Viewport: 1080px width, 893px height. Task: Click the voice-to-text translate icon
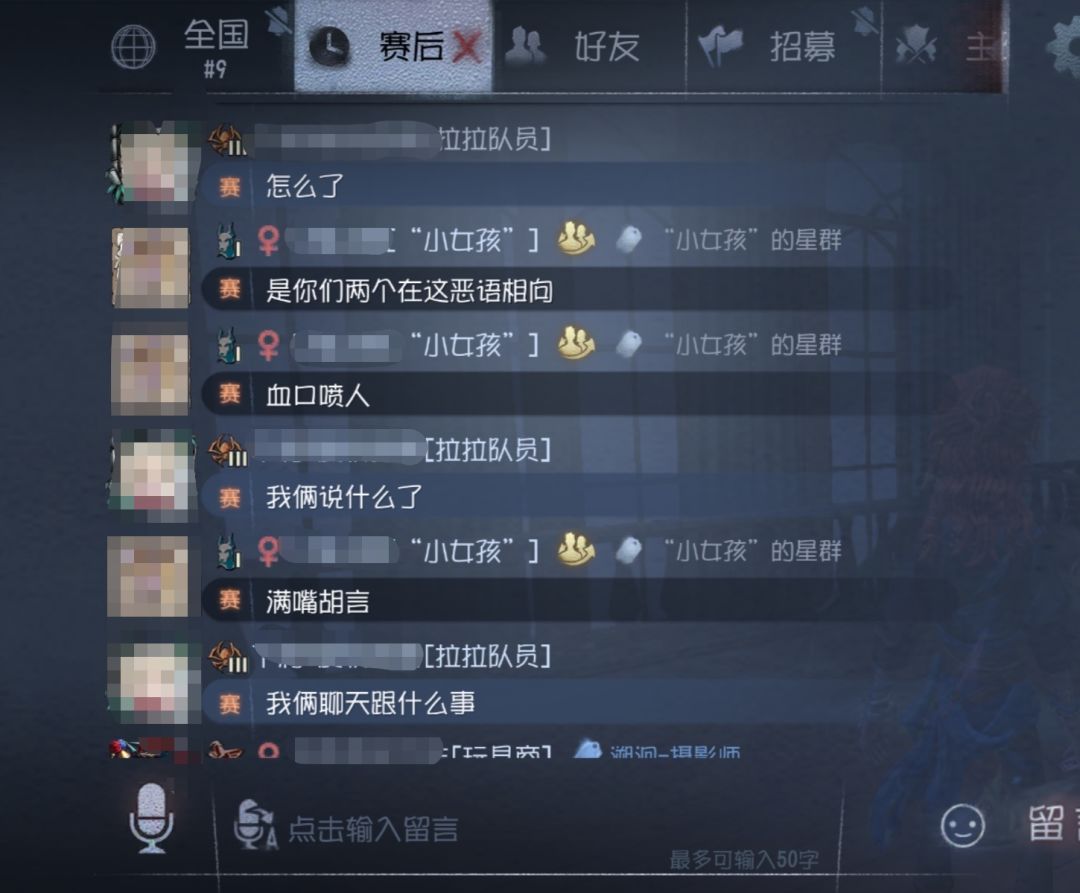click(256, 825)
